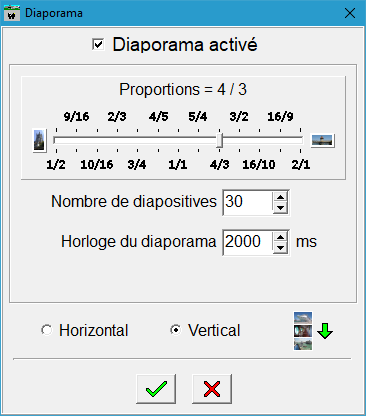This screenshot has width=366, height=416.
Task: Close the Diaporama dialog window
Action: pyautogui.click(x=350, y=13)
